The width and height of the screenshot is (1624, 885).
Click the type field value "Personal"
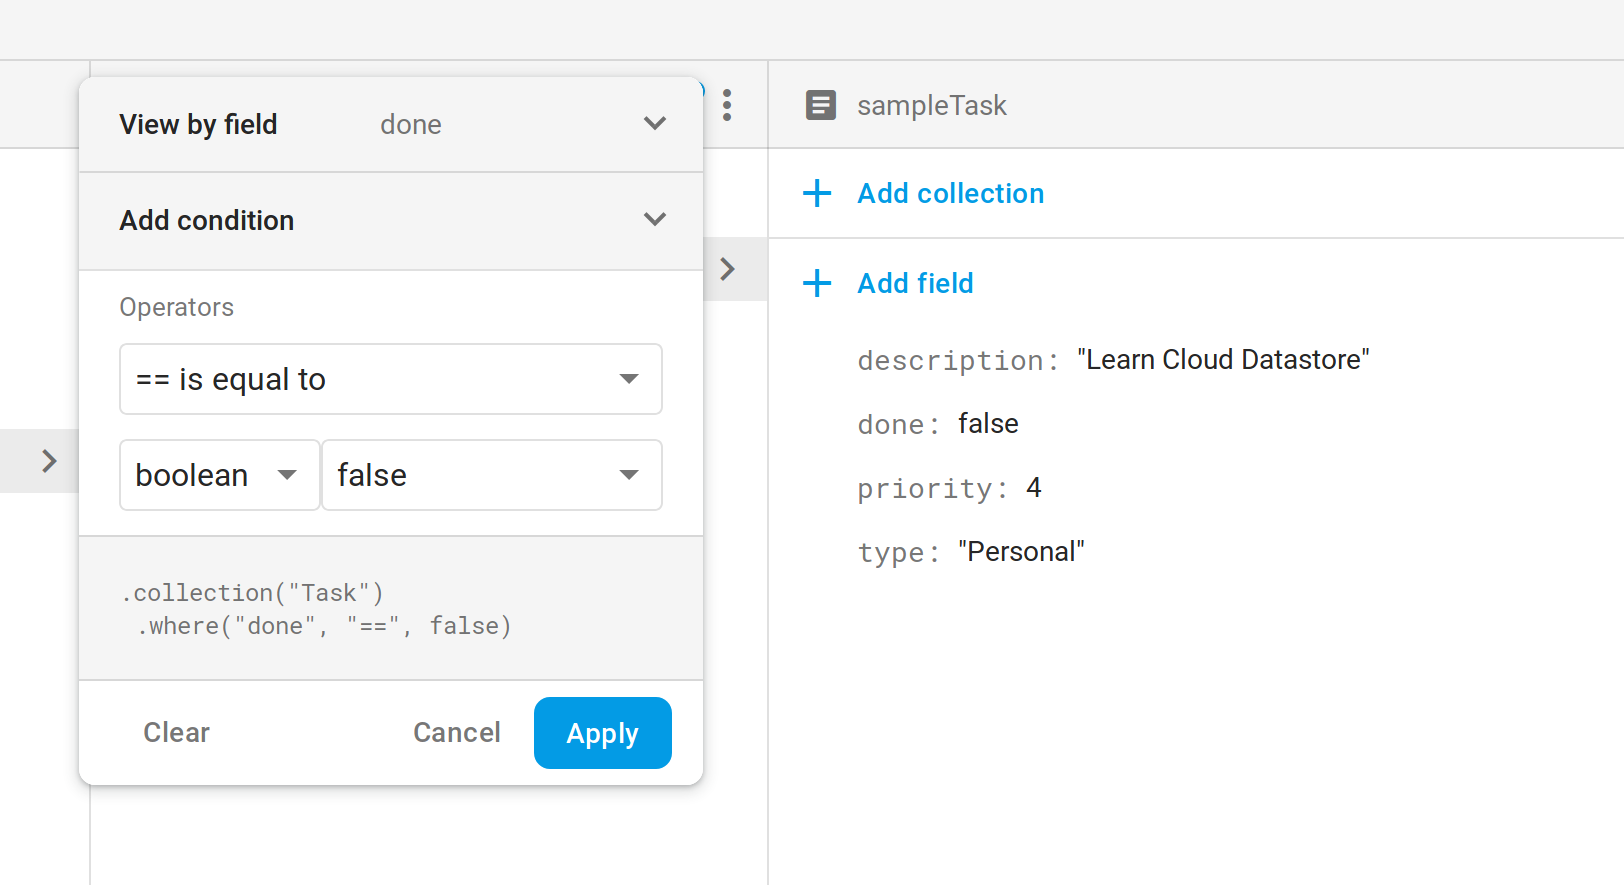[x=1021, y=552]
